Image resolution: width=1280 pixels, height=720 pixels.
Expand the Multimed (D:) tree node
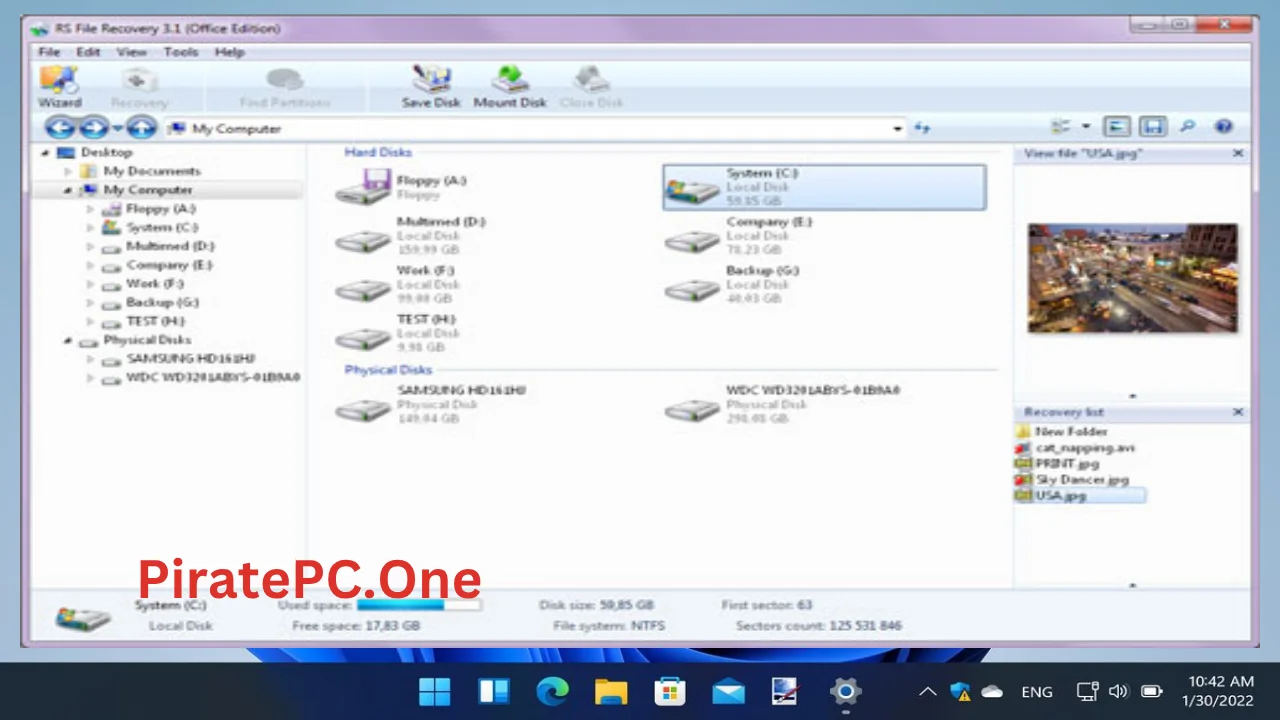(x=91, y=246)
